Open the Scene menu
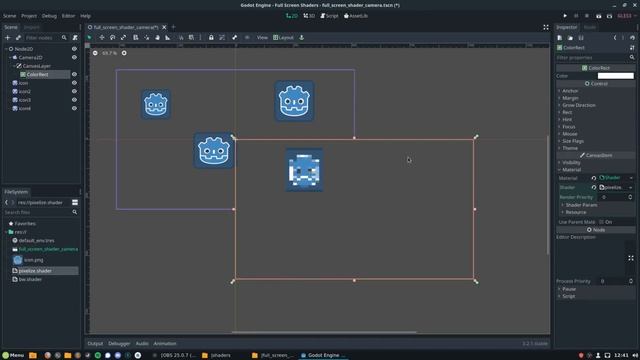The image size is (640, 360). [x=9, y=16]
